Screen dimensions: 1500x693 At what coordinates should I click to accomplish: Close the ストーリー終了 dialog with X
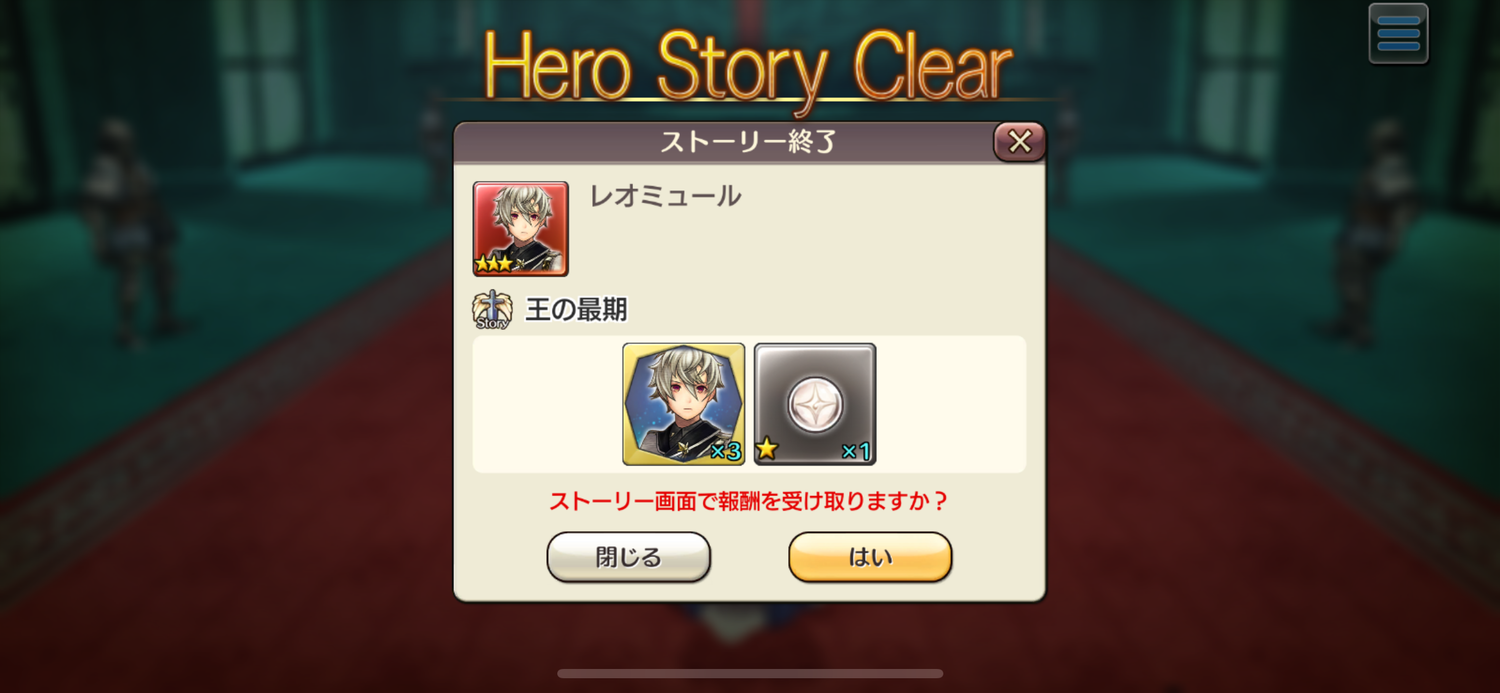tap(1019, 142)
